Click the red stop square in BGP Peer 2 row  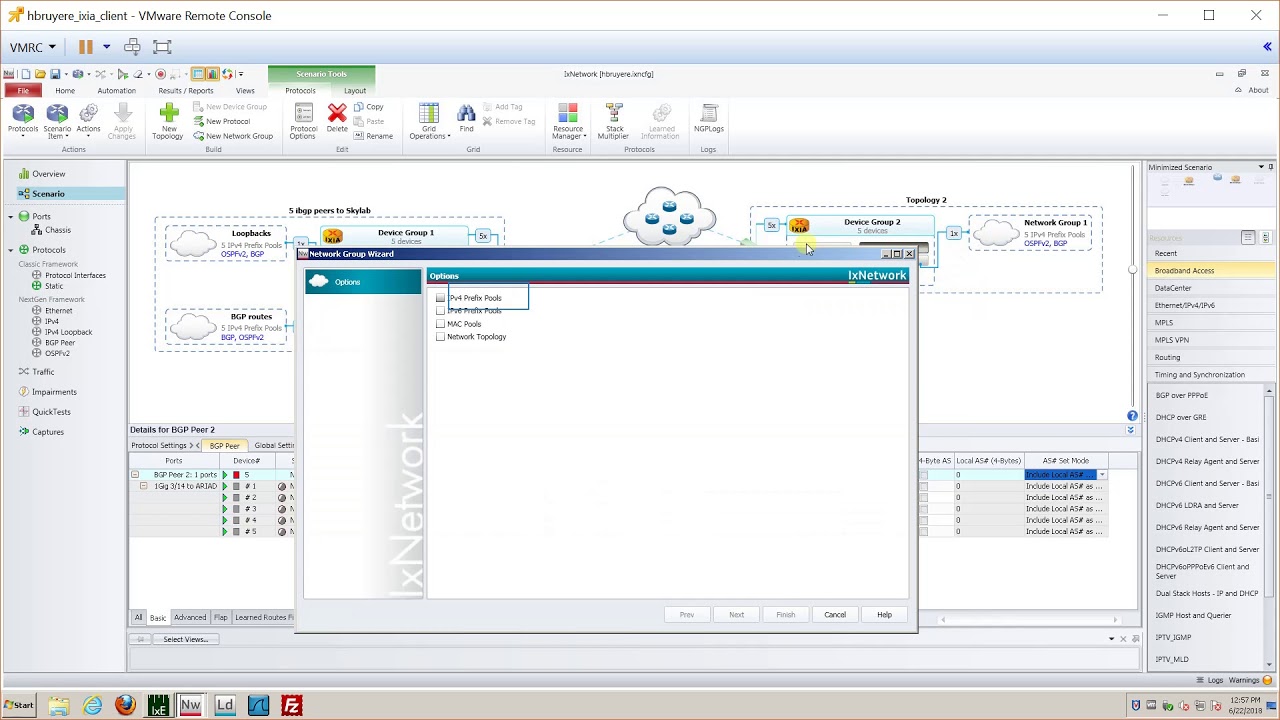pyautogui.click(x=236, y=475)
